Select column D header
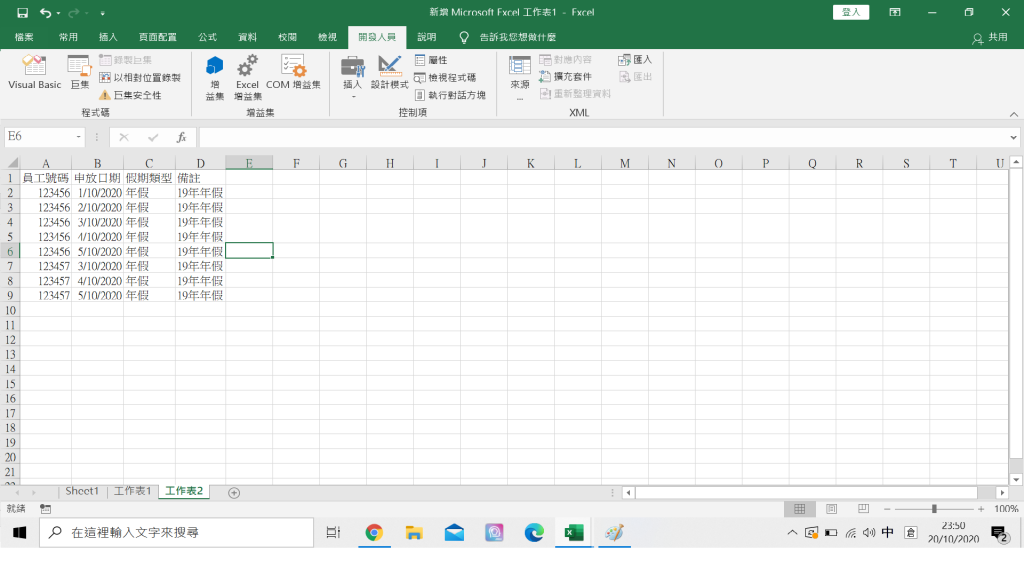 [x=200, y=163]
